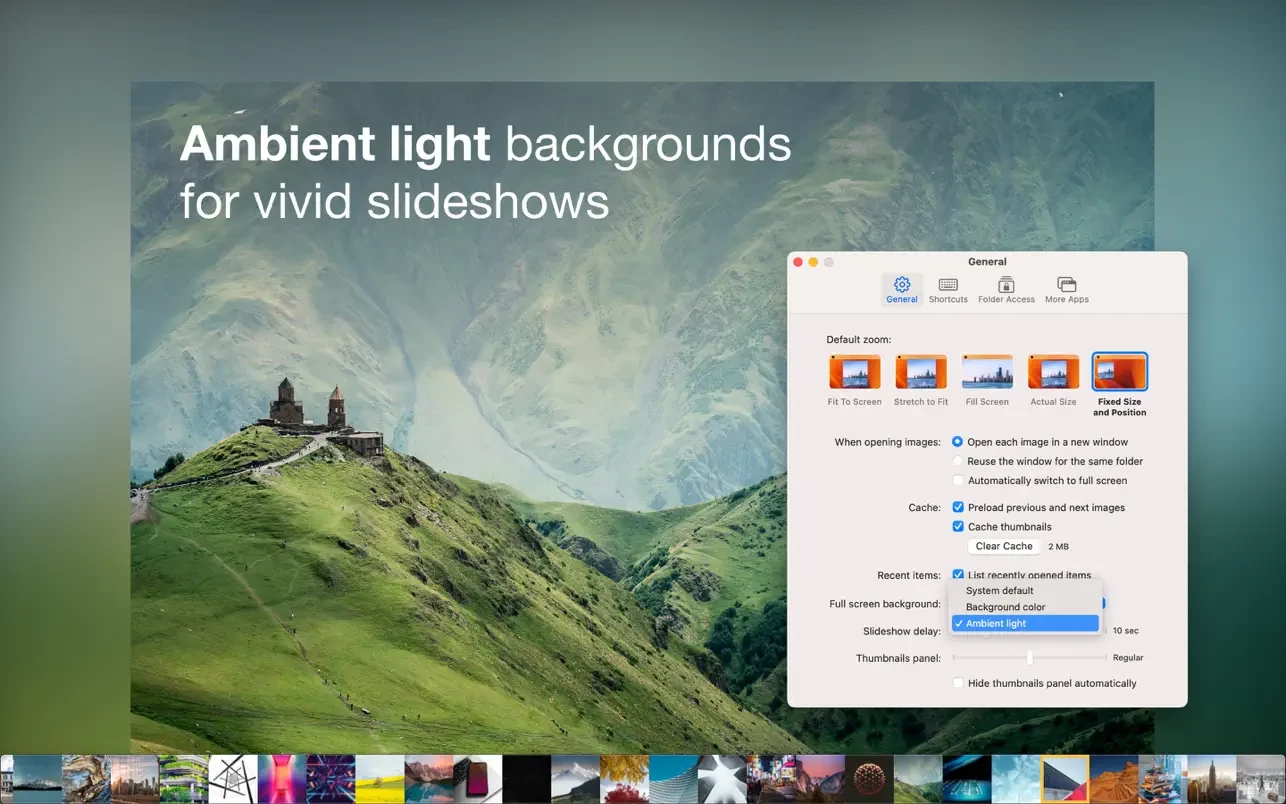
Task: Enable Hide thumbnails panel automatically
Action: click(958, 684)
